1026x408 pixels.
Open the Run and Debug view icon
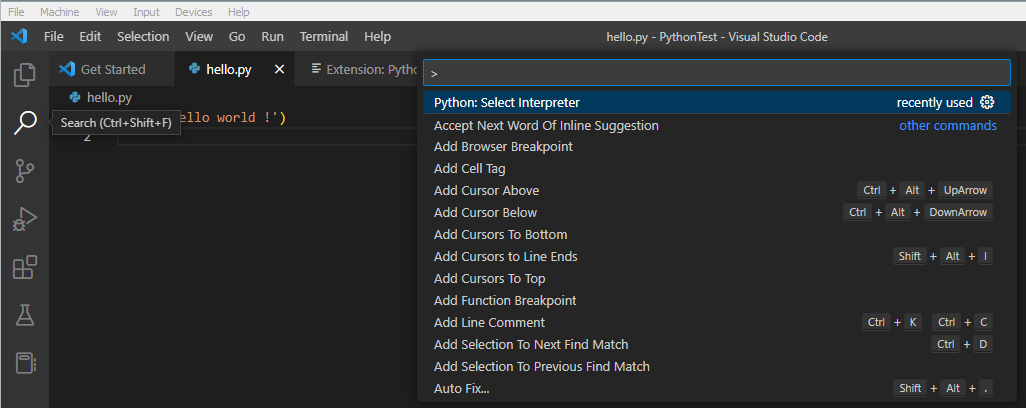point(25,219)
